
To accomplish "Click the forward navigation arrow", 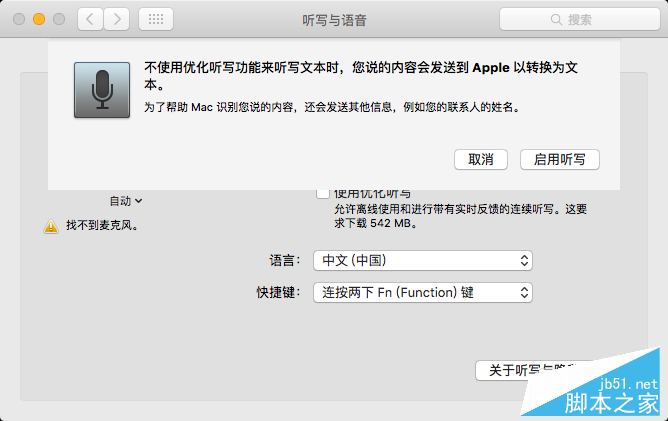I will [x=117, y=19].
